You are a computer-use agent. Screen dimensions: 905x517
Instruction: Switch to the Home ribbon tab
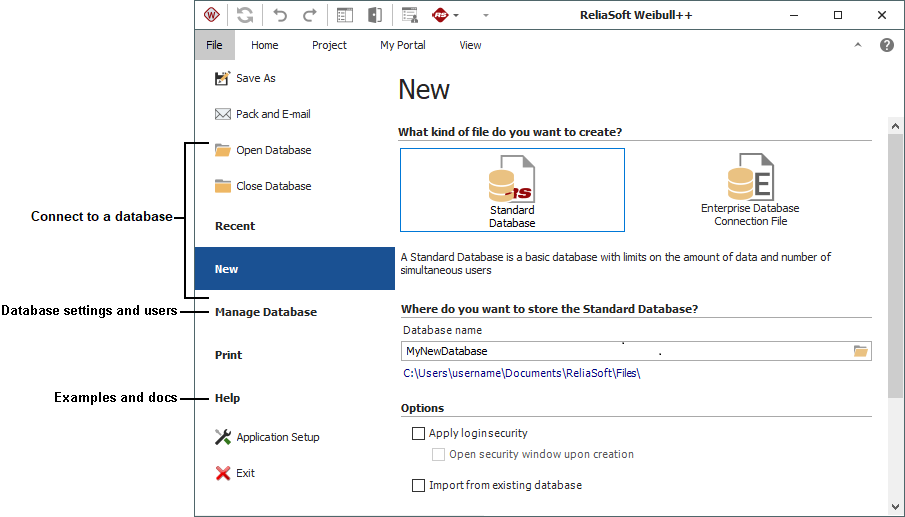(x=265, y=45)
